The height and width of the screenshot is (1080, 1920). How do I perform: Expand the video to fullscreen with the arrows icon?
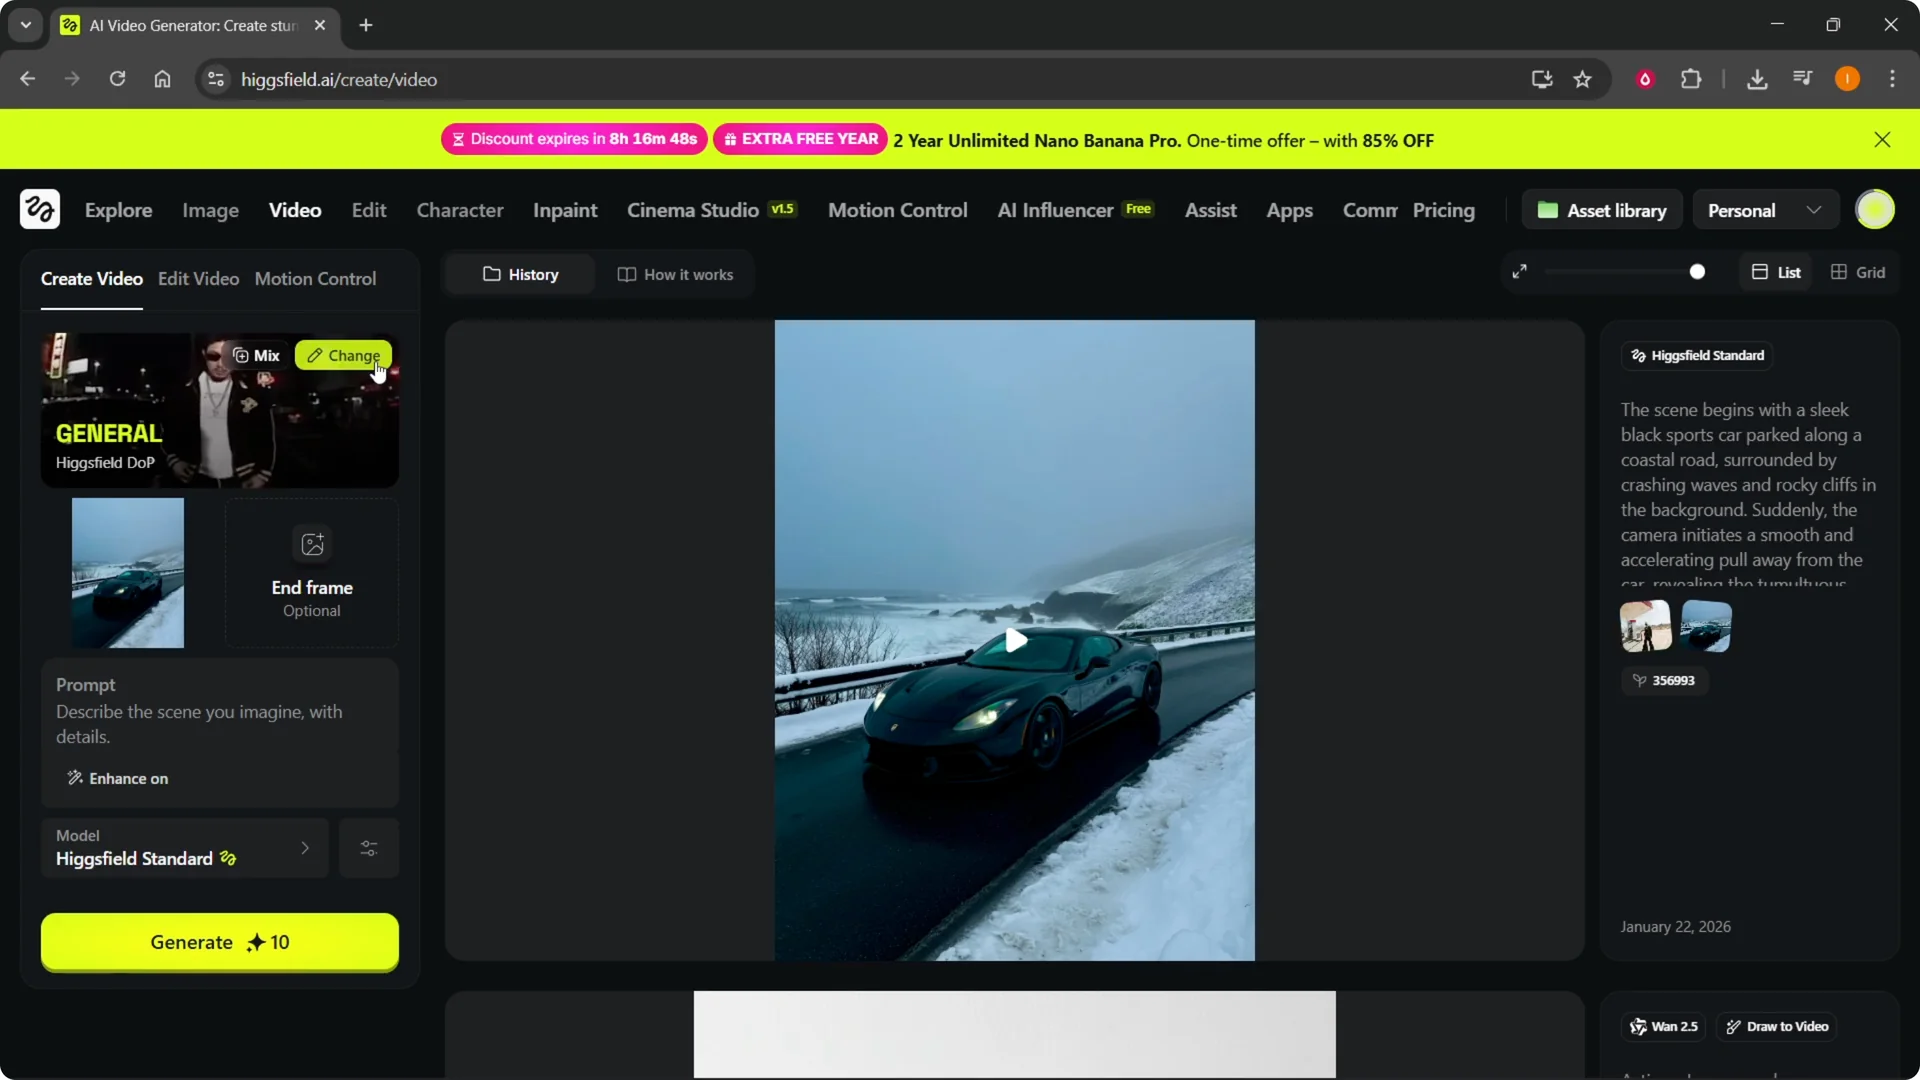click(1520, 271)
